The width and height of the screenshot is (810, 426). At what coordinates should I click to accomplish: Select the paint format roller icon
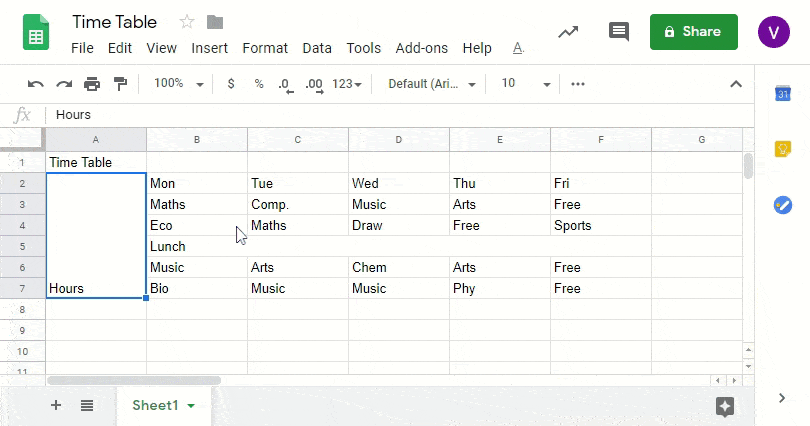pos(120,84)
